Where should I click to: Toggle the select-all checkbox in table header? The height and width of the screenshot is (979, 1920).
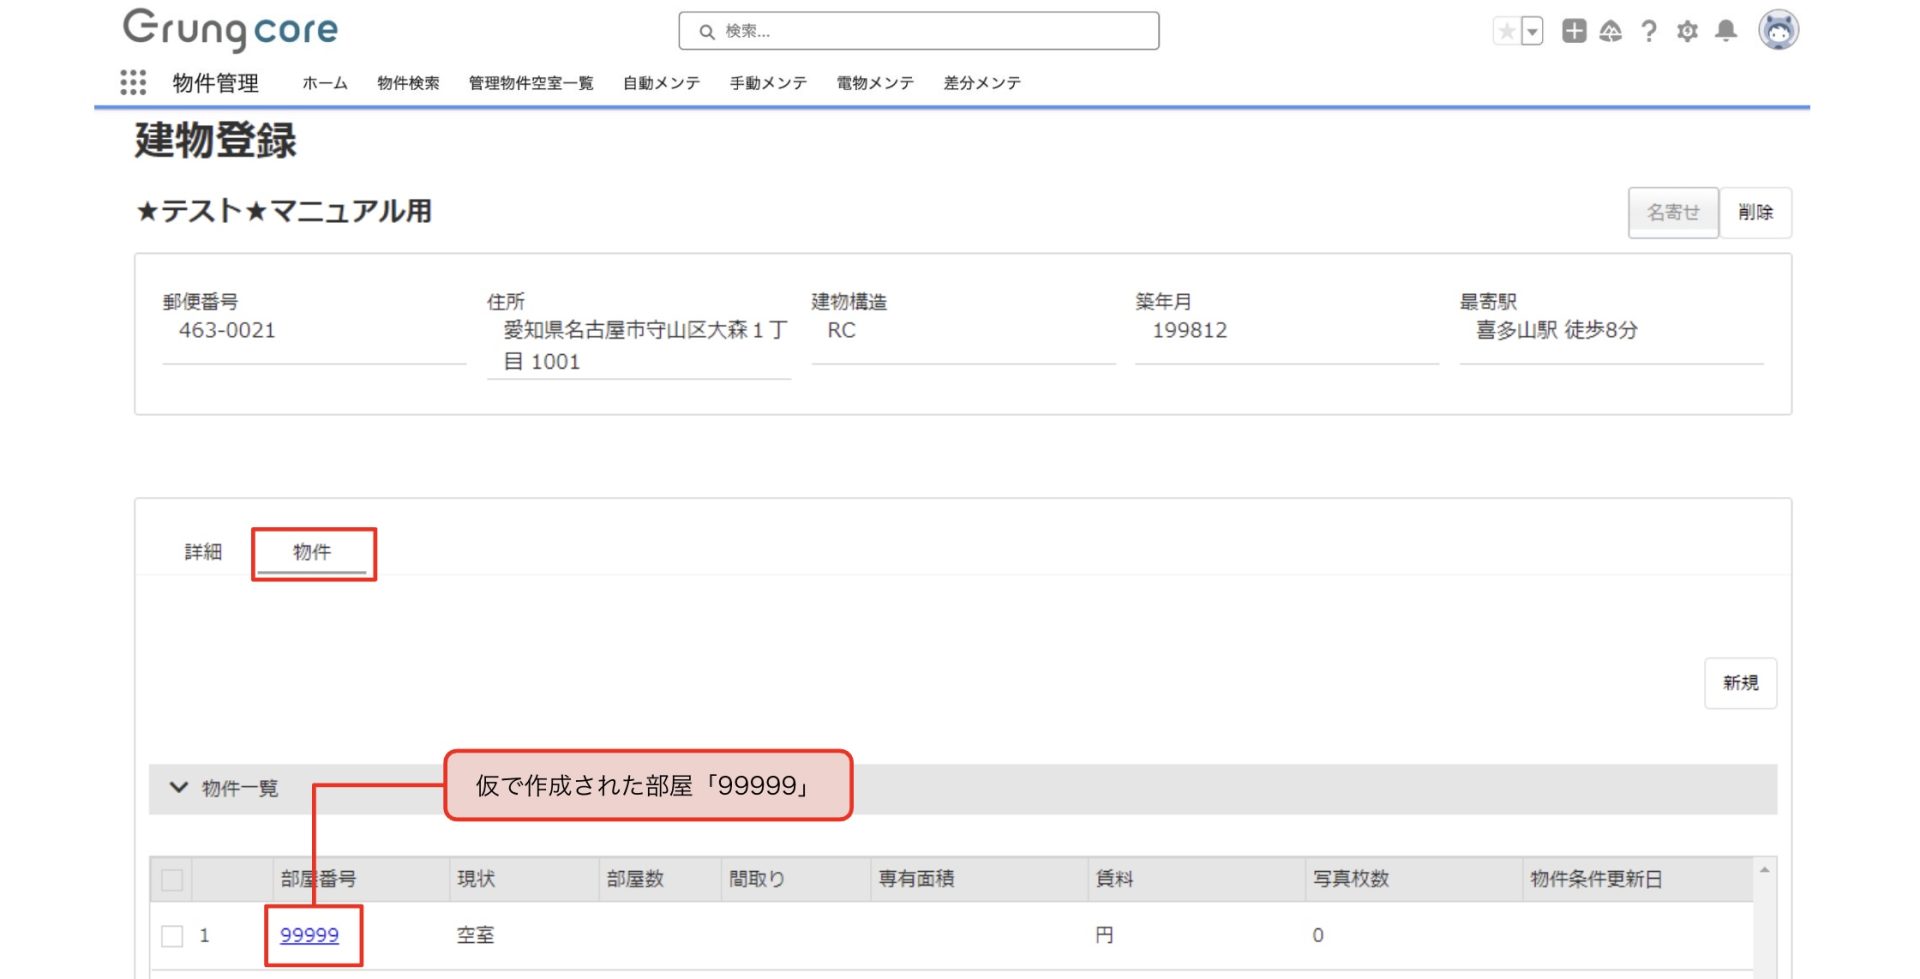pos(172,880)
